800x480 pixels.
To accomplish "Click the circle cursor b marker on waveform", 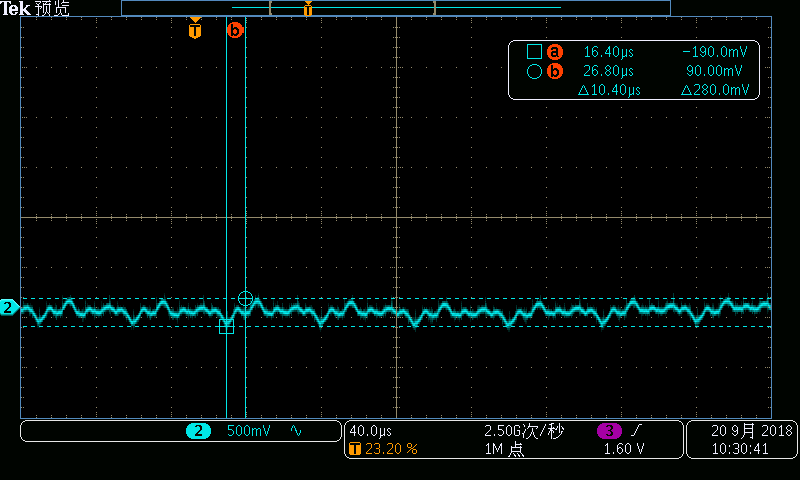I will [x=245, y=298].
